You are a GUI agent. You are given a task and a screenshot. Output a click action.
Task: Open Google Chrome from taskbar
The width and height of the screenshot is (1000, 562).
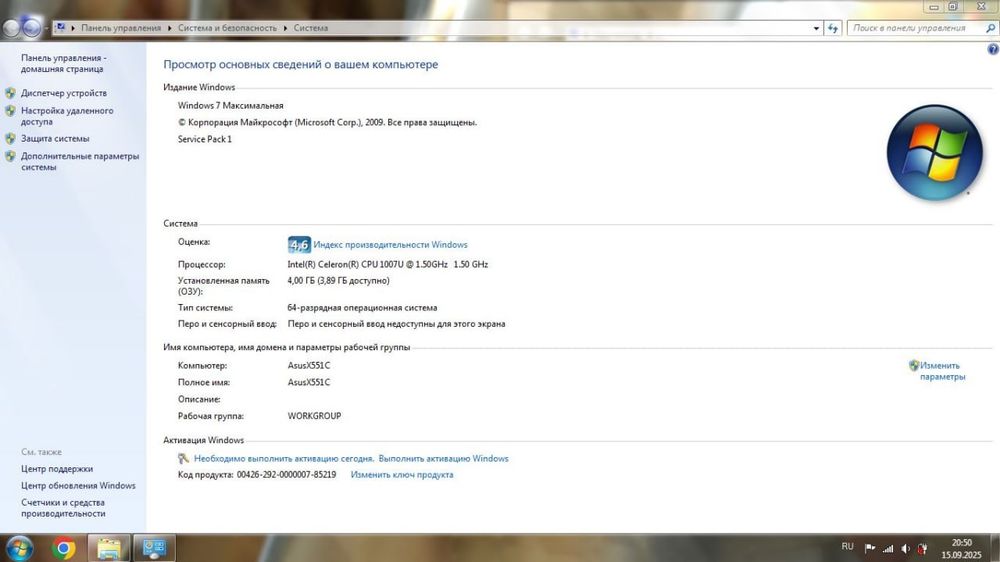click(x=64, y=548)
